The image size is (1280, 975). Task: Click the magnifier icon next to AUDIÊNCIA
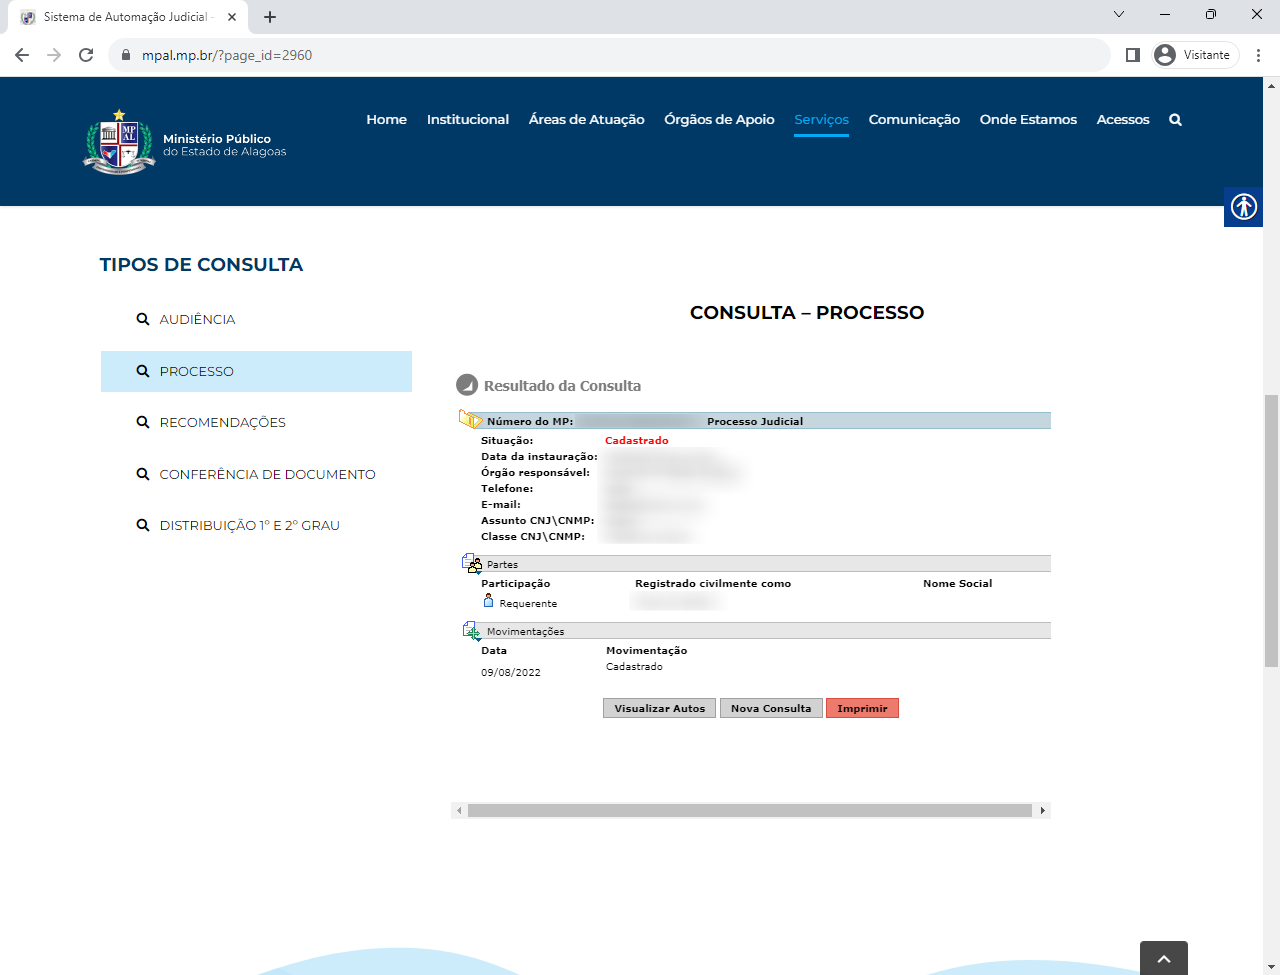[143, 319]
